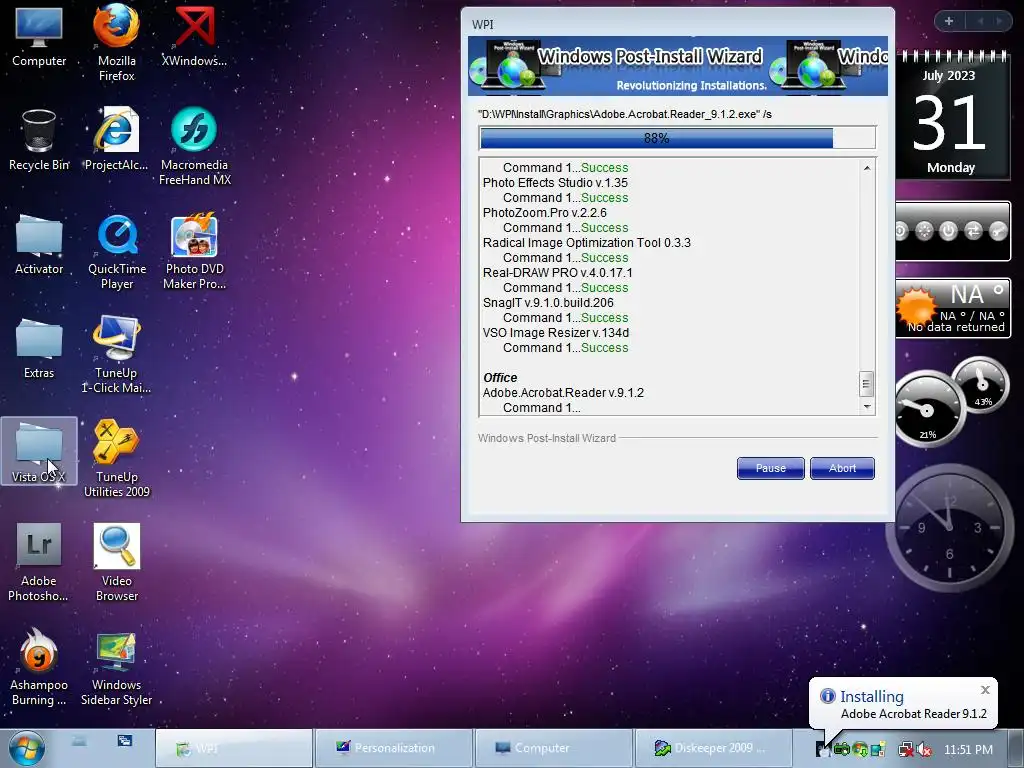The height and width of the screenshot is (768, 1024).
Task: Click the installer icon in the system tray
Action: tap(824, 750)
